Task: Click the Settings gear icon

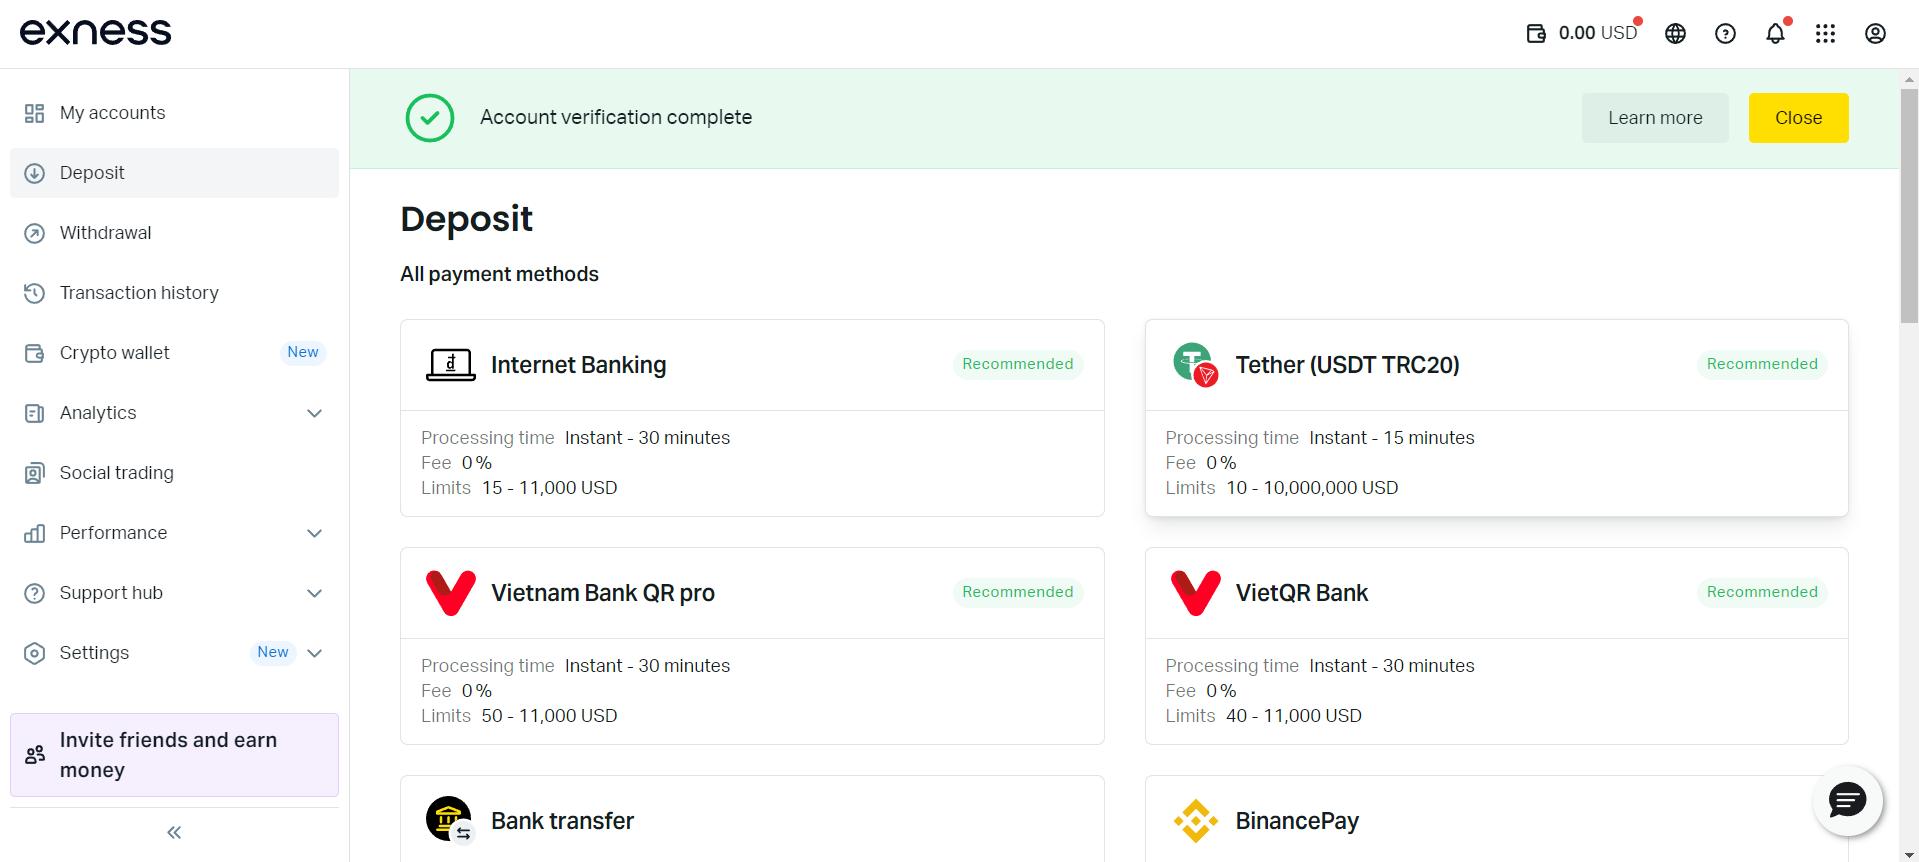Action: [34, 653]
